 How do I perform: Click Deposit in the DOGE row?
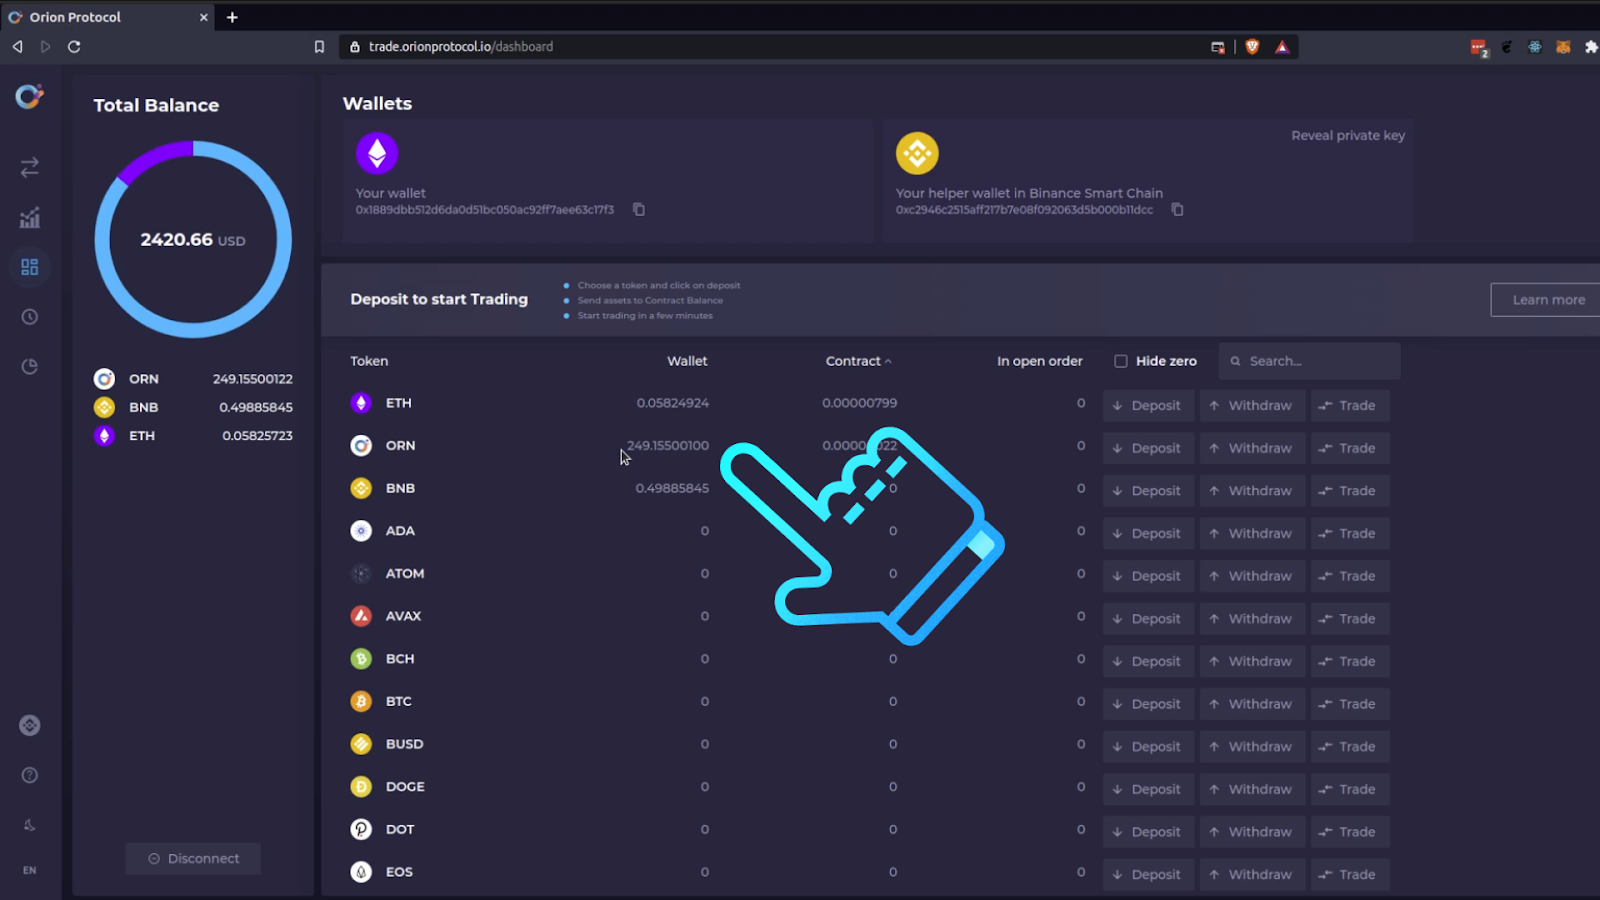1149,789
